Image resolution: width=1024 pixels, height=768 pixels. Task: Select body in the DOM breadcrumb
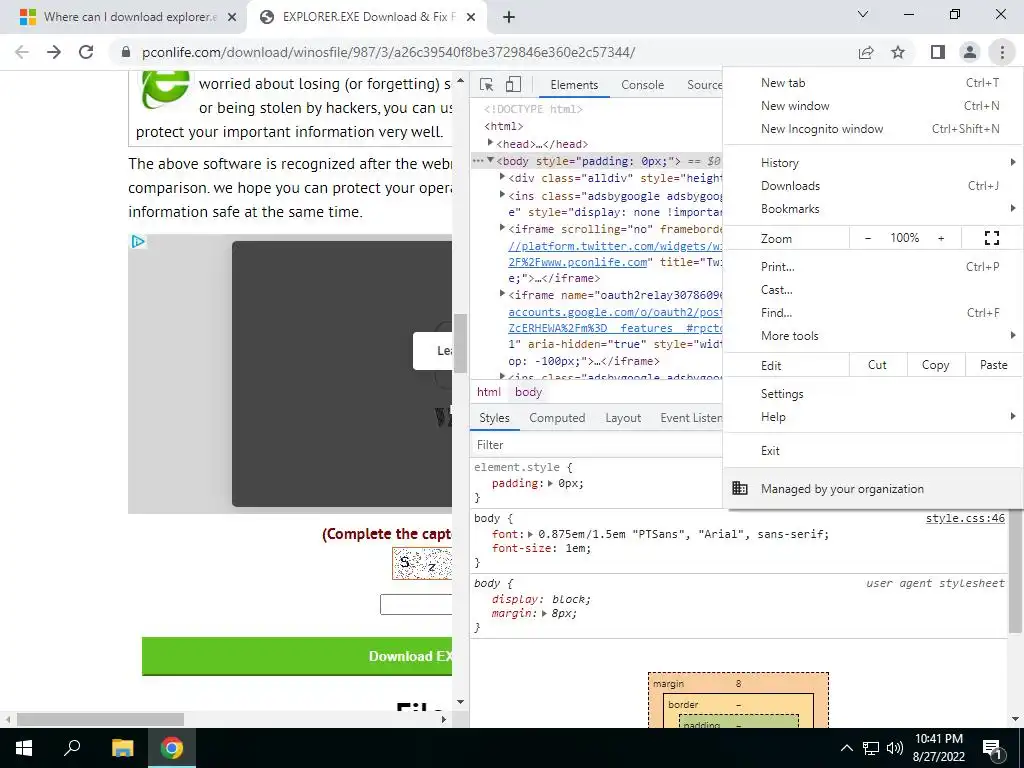click(528, 392)
